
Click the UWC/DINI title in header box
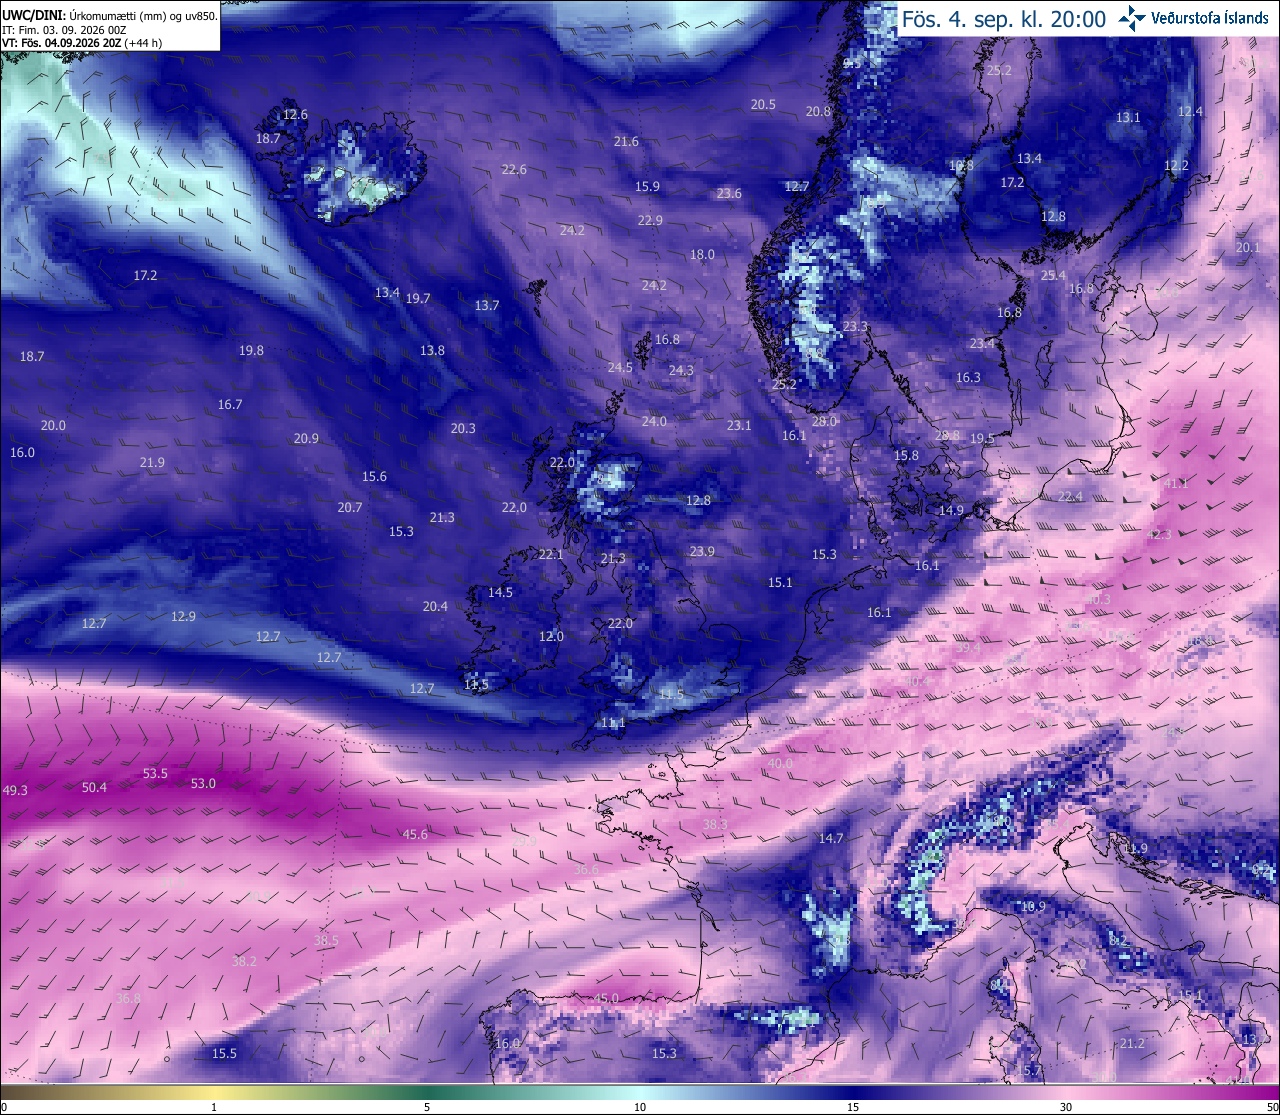pos(33,15)
